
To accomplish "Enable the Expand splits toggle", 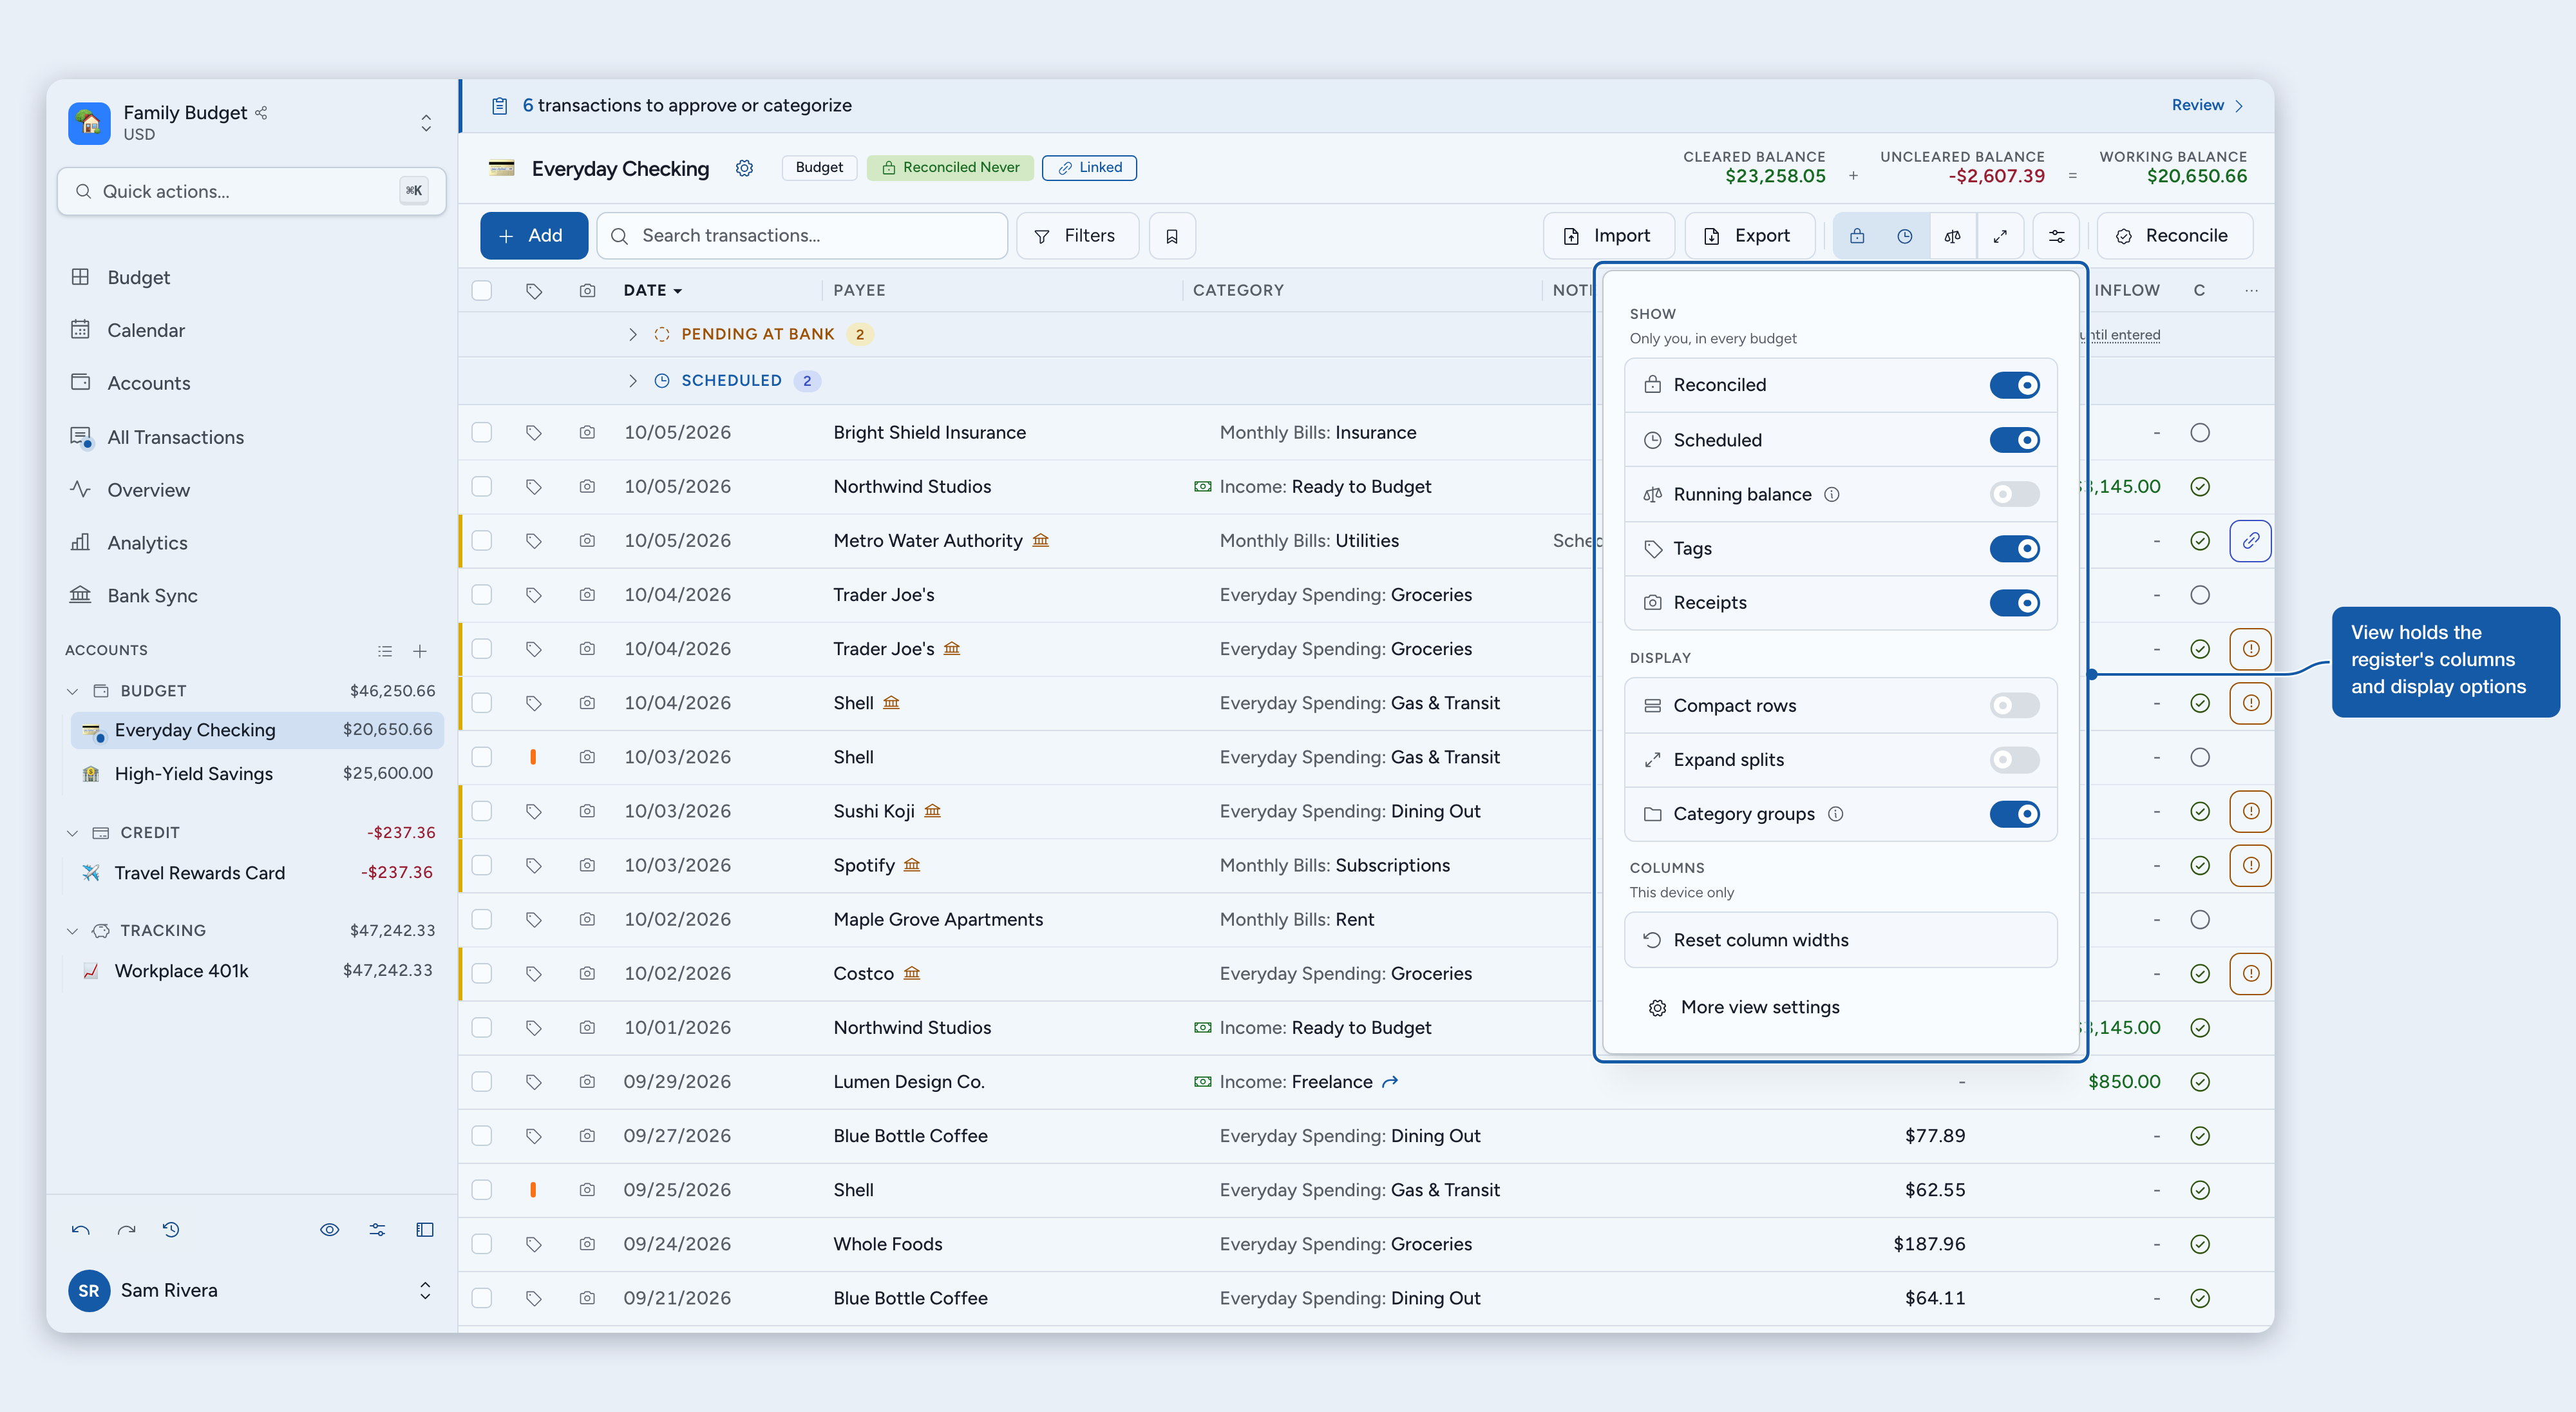I will point(2014,760).
